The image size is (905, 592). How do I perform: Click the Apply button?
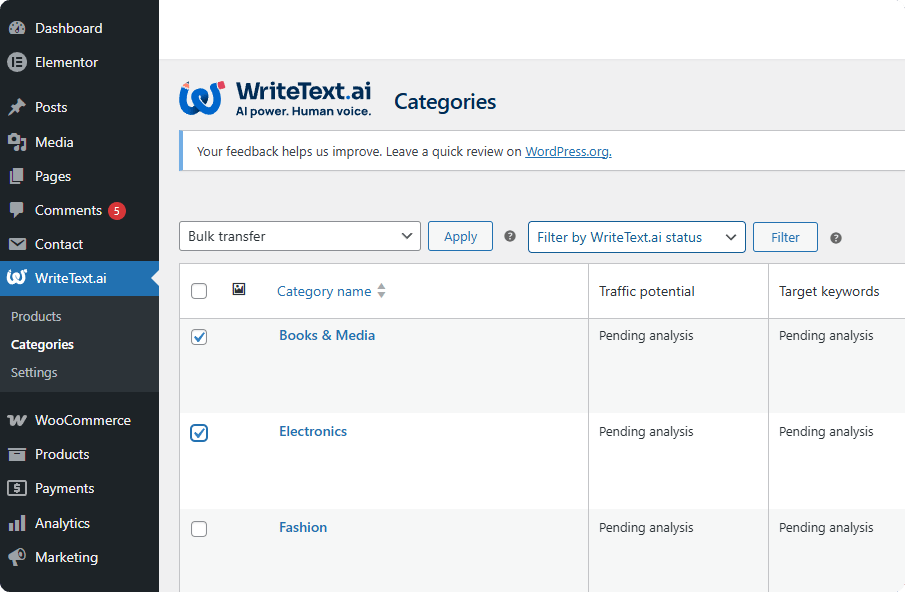click(x=460, y=236)
